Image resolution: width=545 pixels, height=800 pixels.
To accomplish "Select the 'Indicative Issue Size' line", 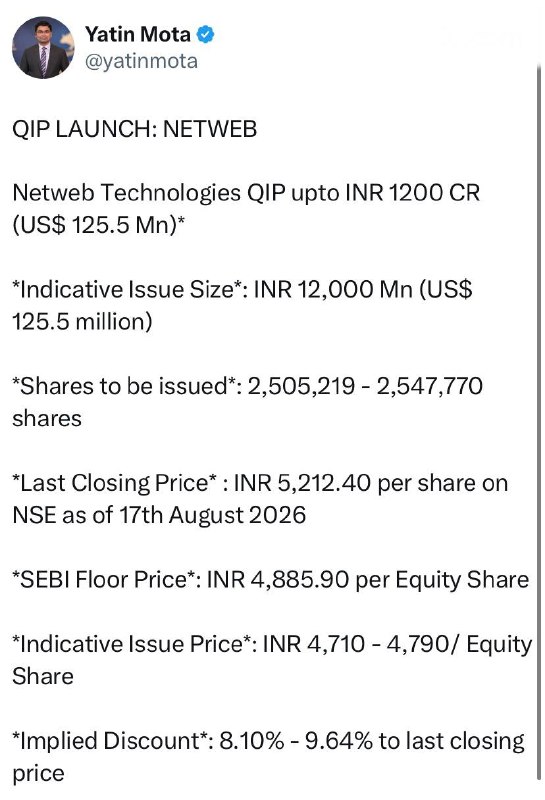I will pos(242,290).
